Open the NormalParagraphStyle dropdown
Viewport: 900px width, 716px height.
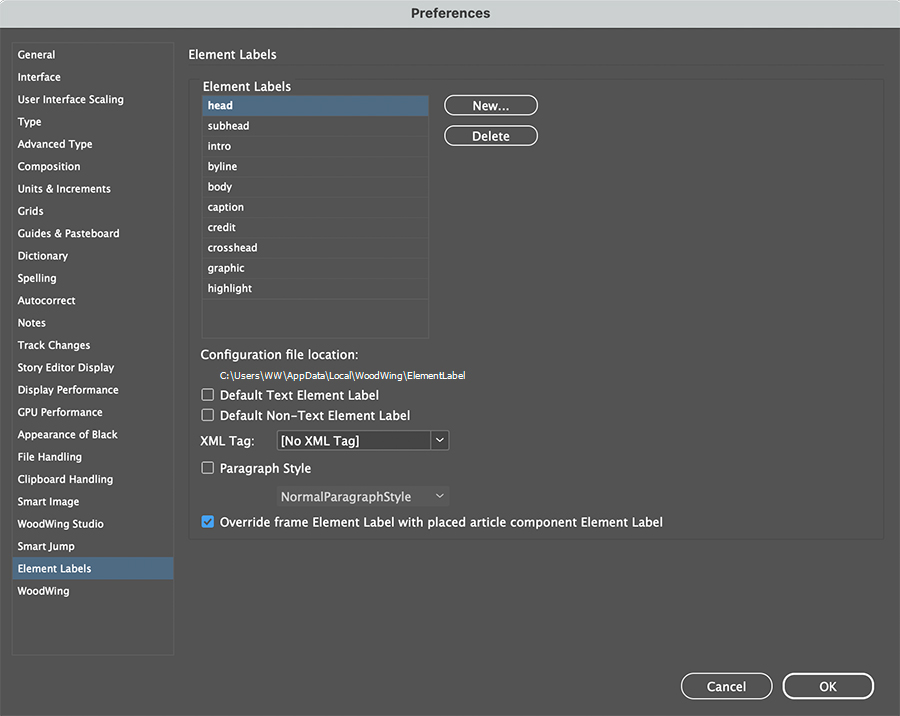pyautogui.click(x=363, y=497)
